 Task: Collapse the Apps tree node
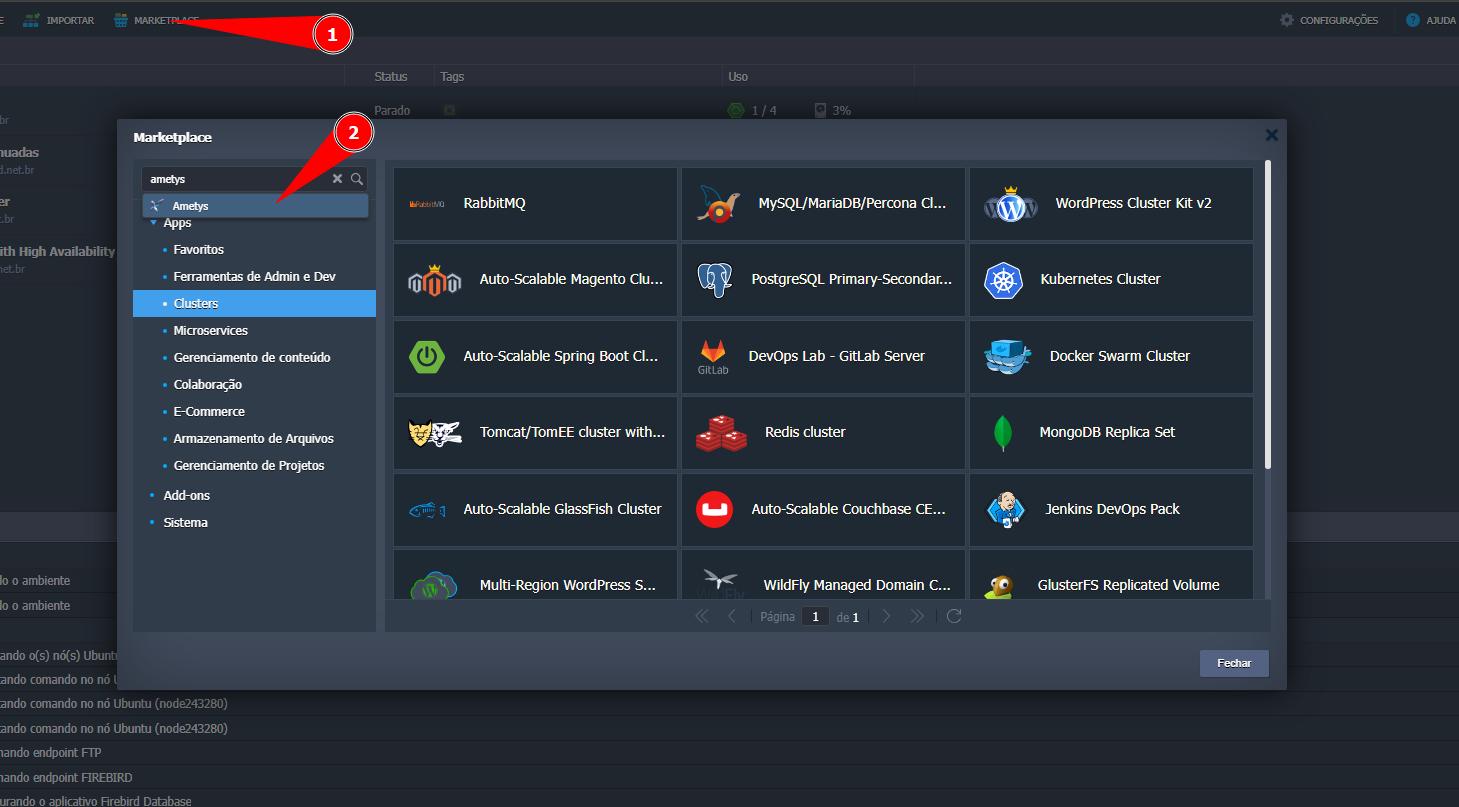[153, 223]
